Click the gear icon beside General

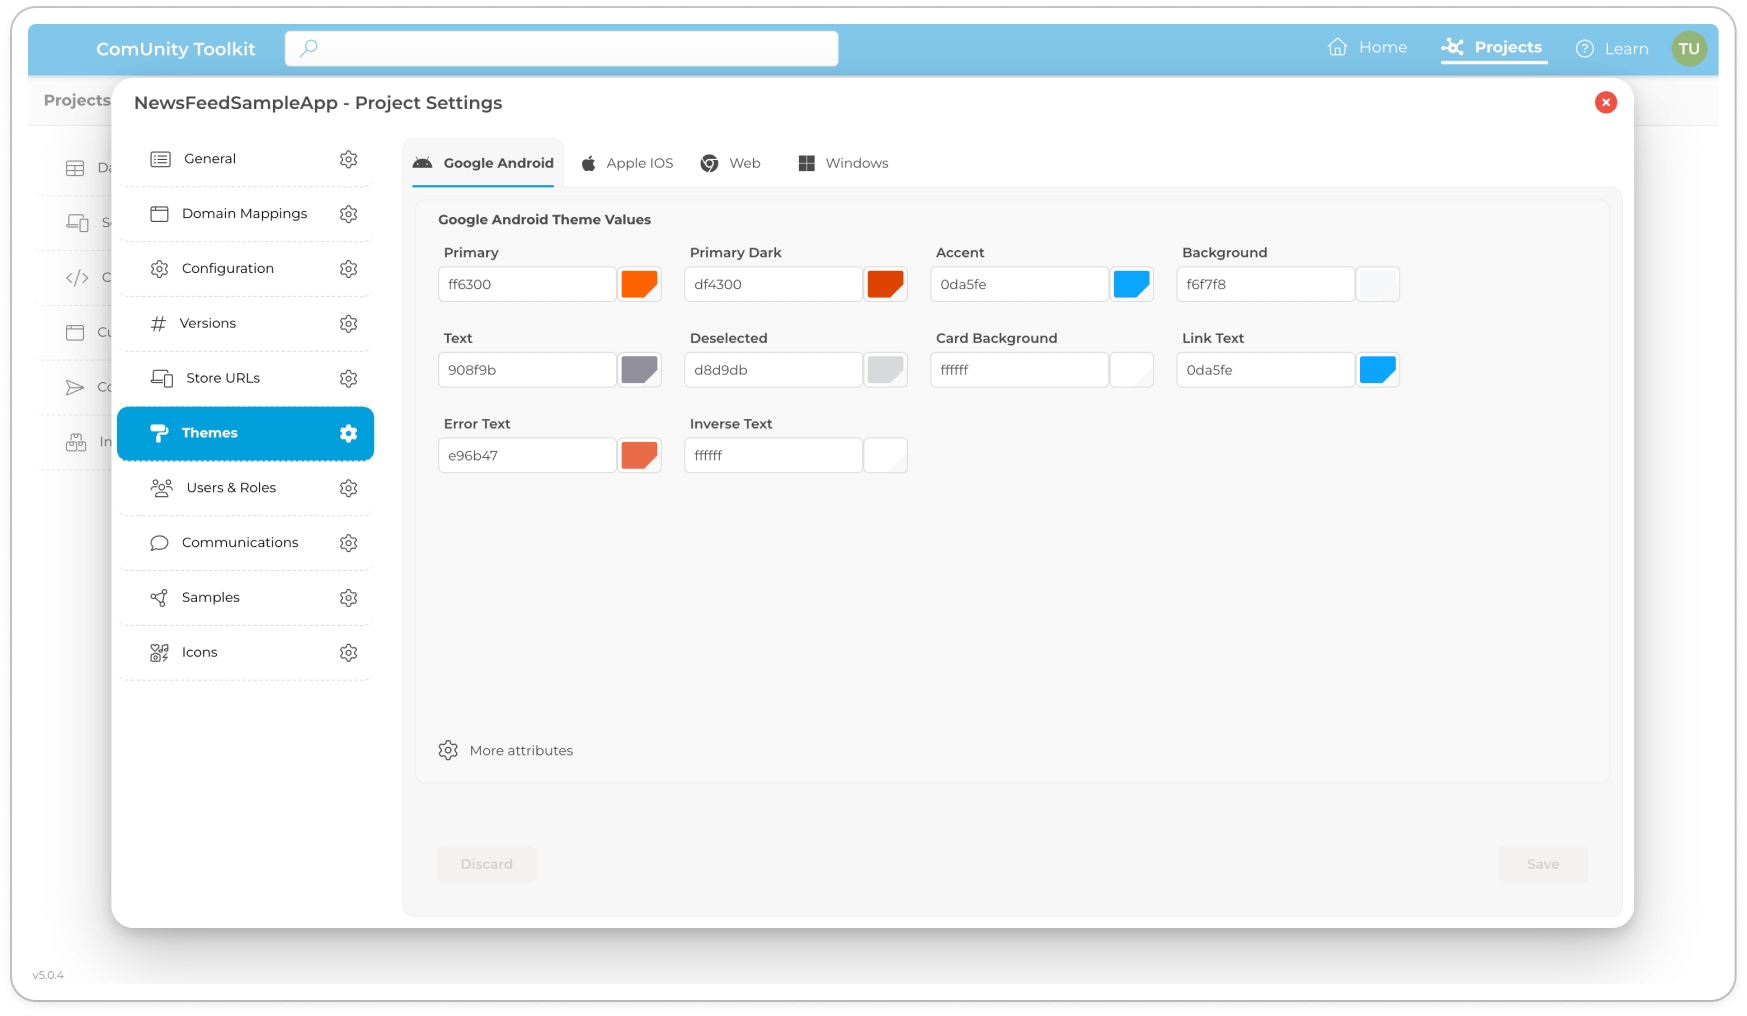click(348, 159)
